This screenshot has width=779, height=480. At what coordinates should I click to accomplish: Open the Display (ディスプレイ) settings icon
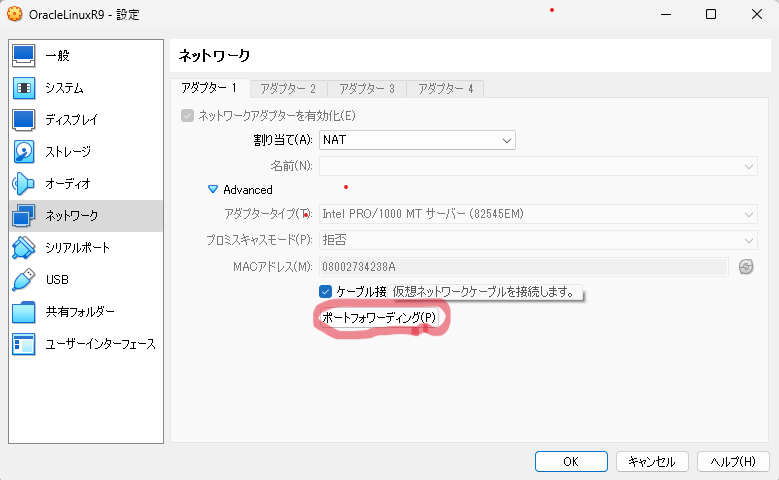pyautogui.click(x=24, y=120)
